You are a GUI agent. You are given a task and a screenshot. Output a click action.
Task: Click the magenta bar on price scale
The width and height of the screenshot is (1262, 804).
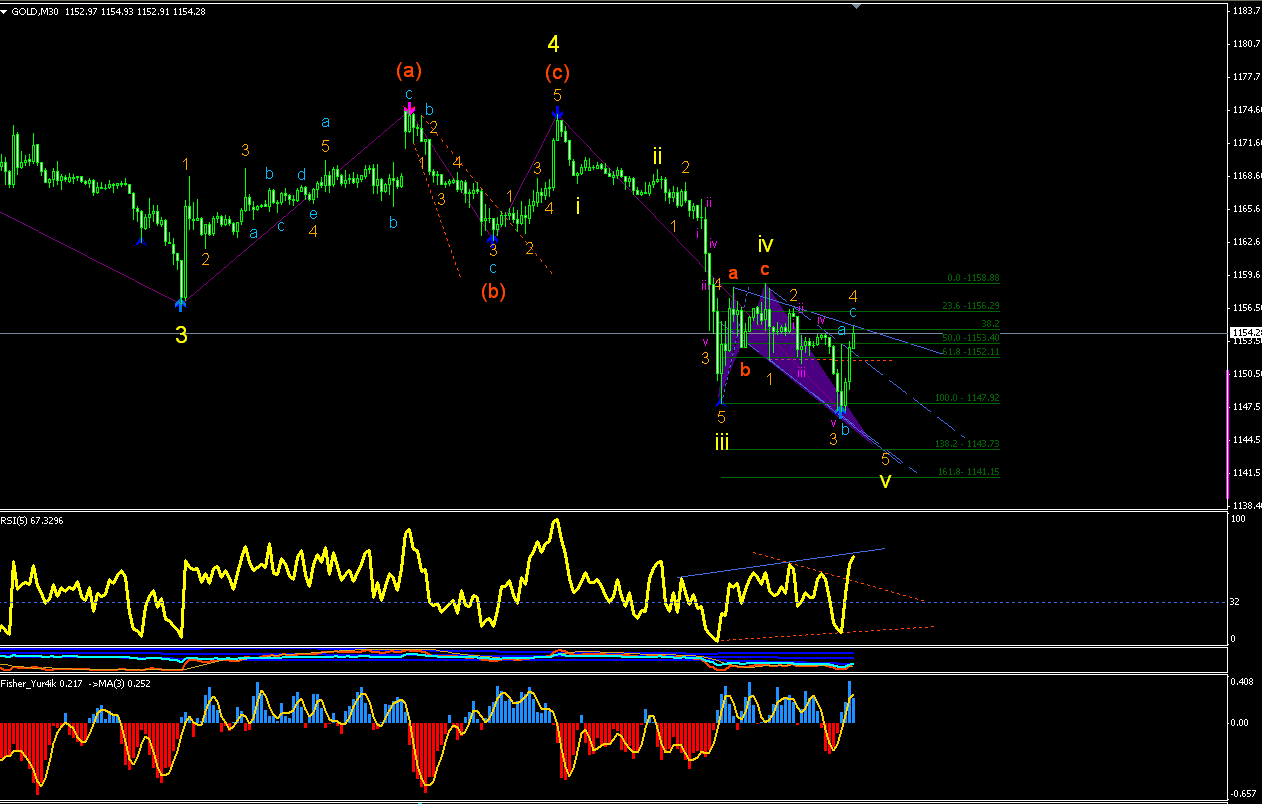(1228, 434)
